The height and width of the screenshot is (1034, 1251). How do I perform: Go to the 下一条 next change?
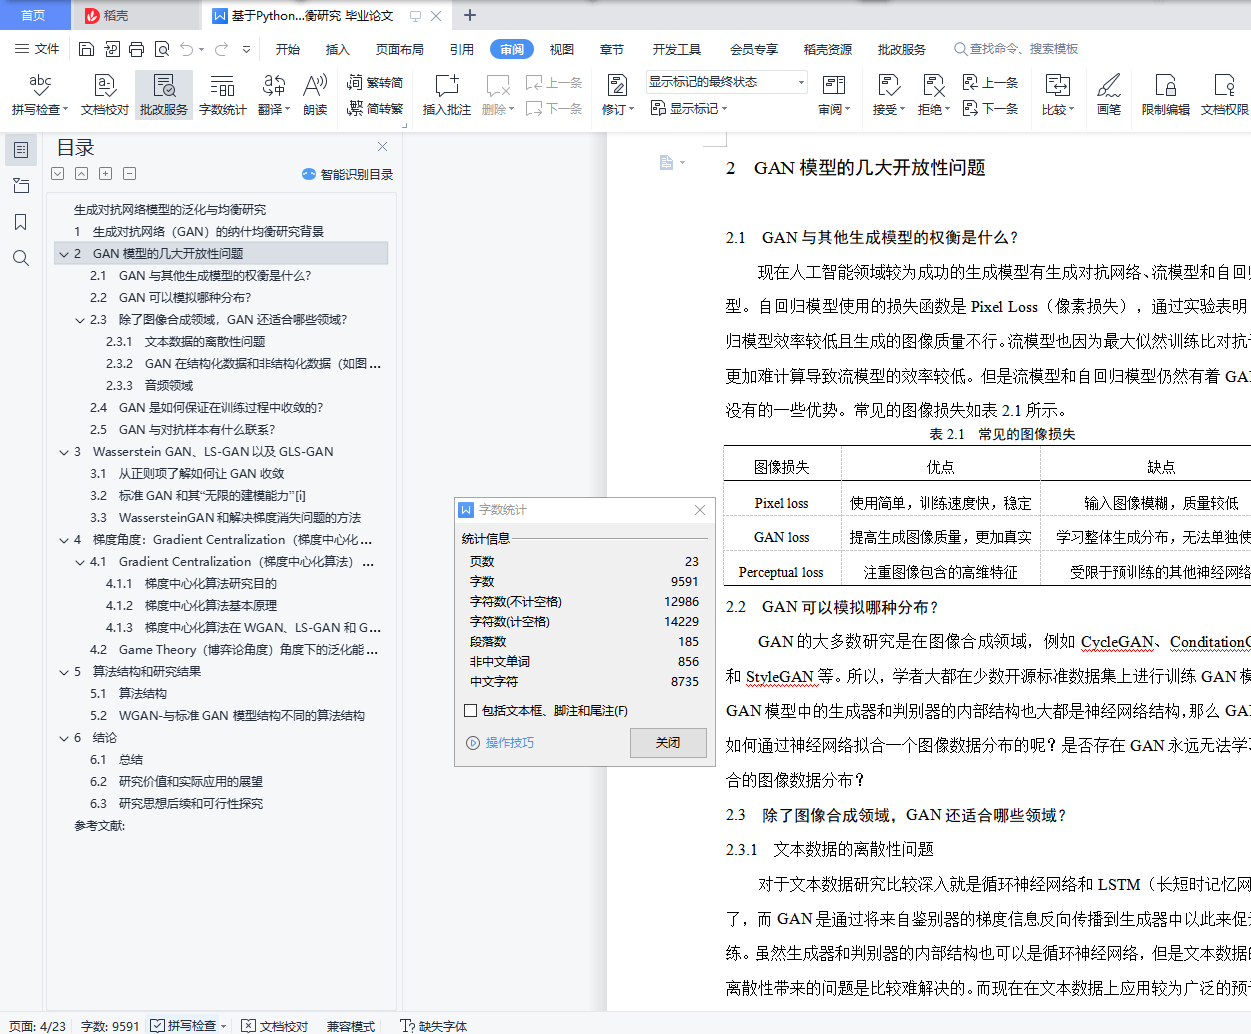[x=991, y=108]
